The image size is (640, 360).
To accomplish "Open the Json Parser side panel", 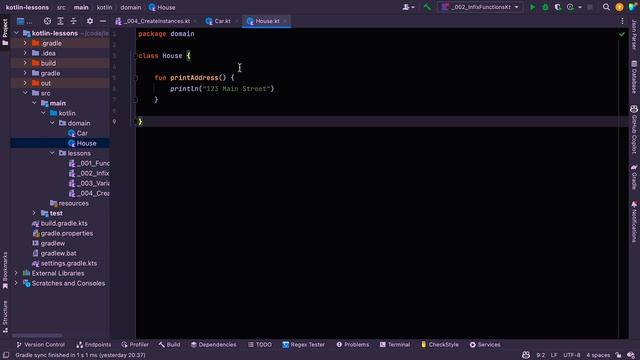I will pos(634,34).
